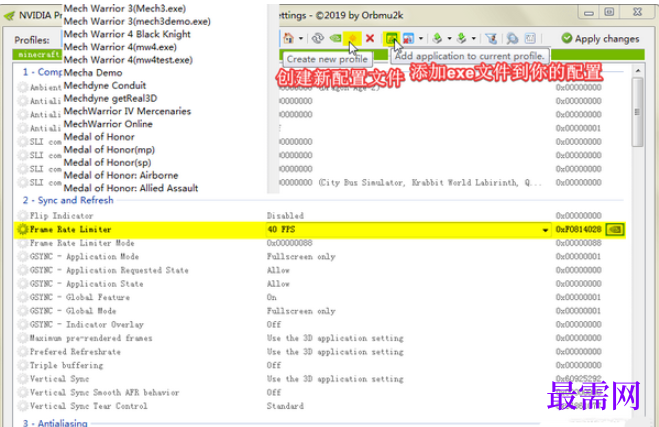This screenshot has width=659, height=427.
Task: Select the Frame Rate Limiter setting row
Action: (320, 229)
